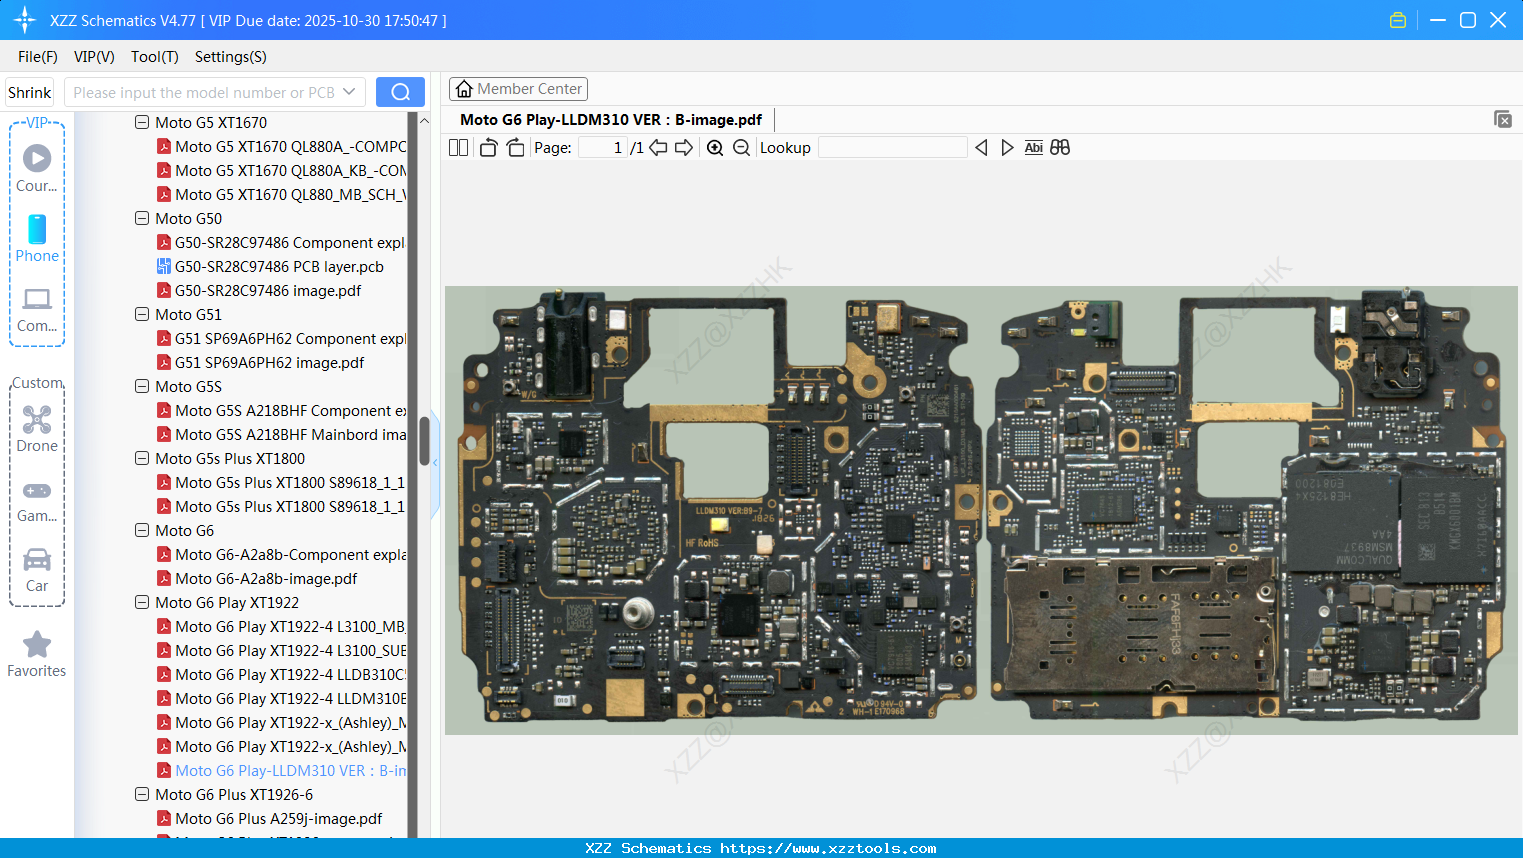1523x858 pixels.
Task: Click the binoculars search icon
Action: click(1060, 148)
